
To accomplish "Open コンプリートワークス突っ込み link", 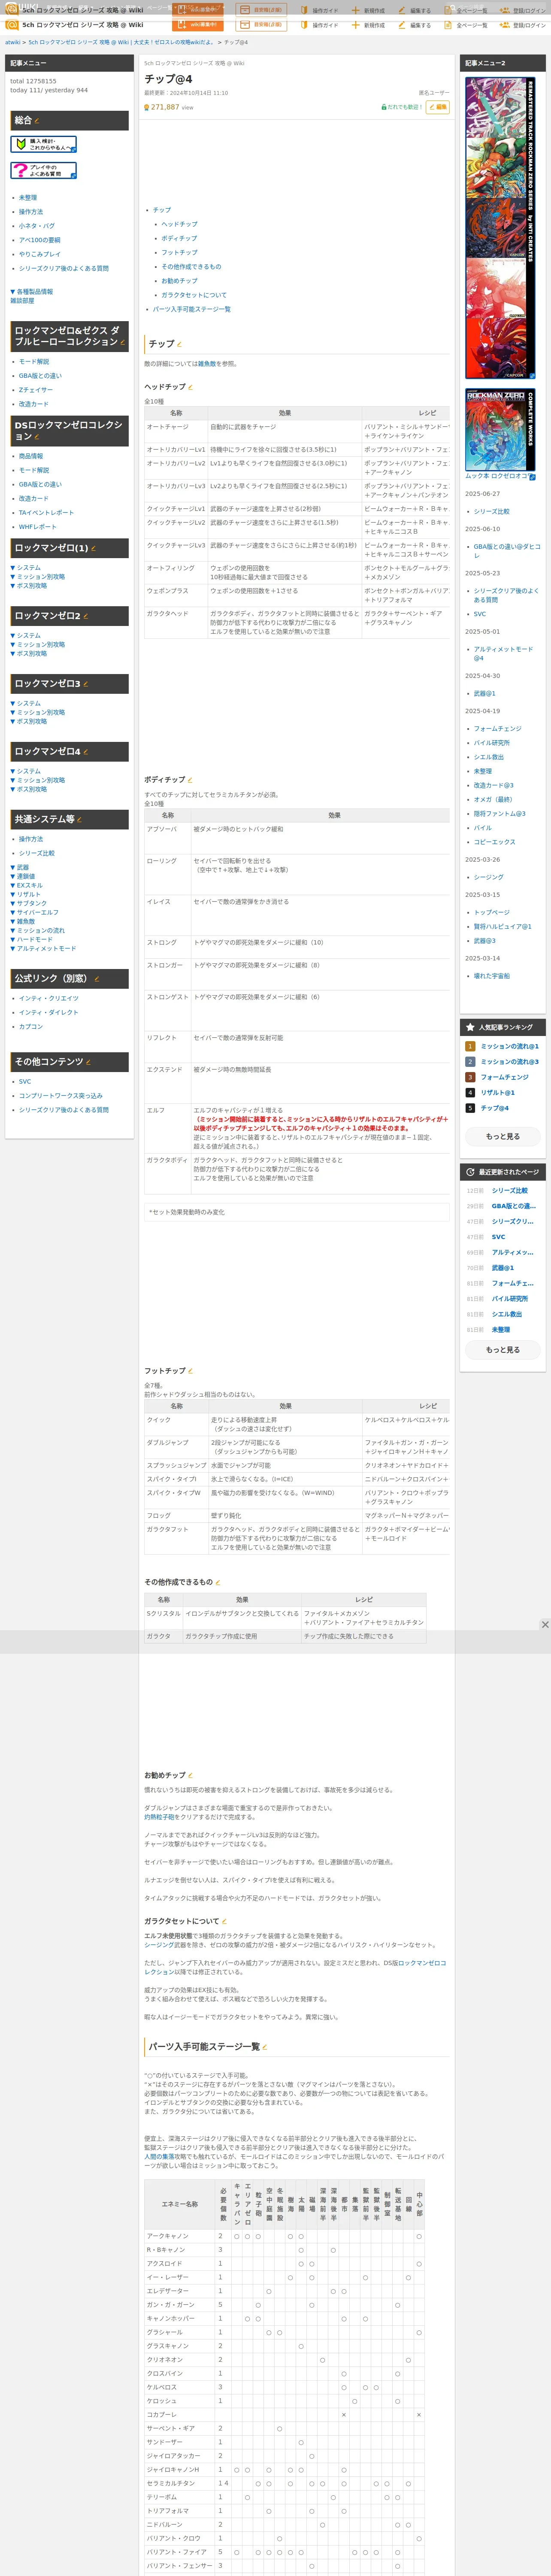I will tap(61, 1096).
